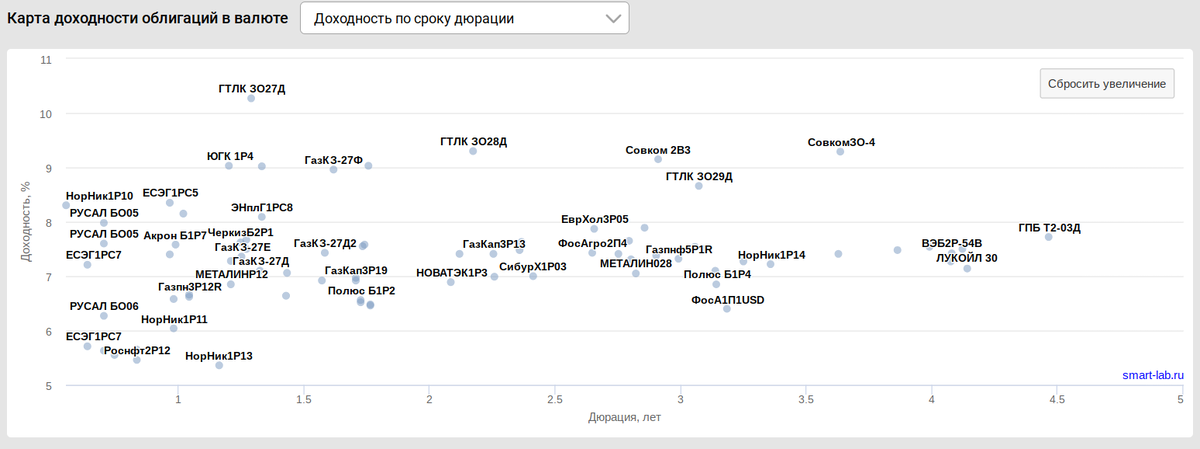
Task: Click the data point under НорНик1Р13
Action: [x=219, y=365]
